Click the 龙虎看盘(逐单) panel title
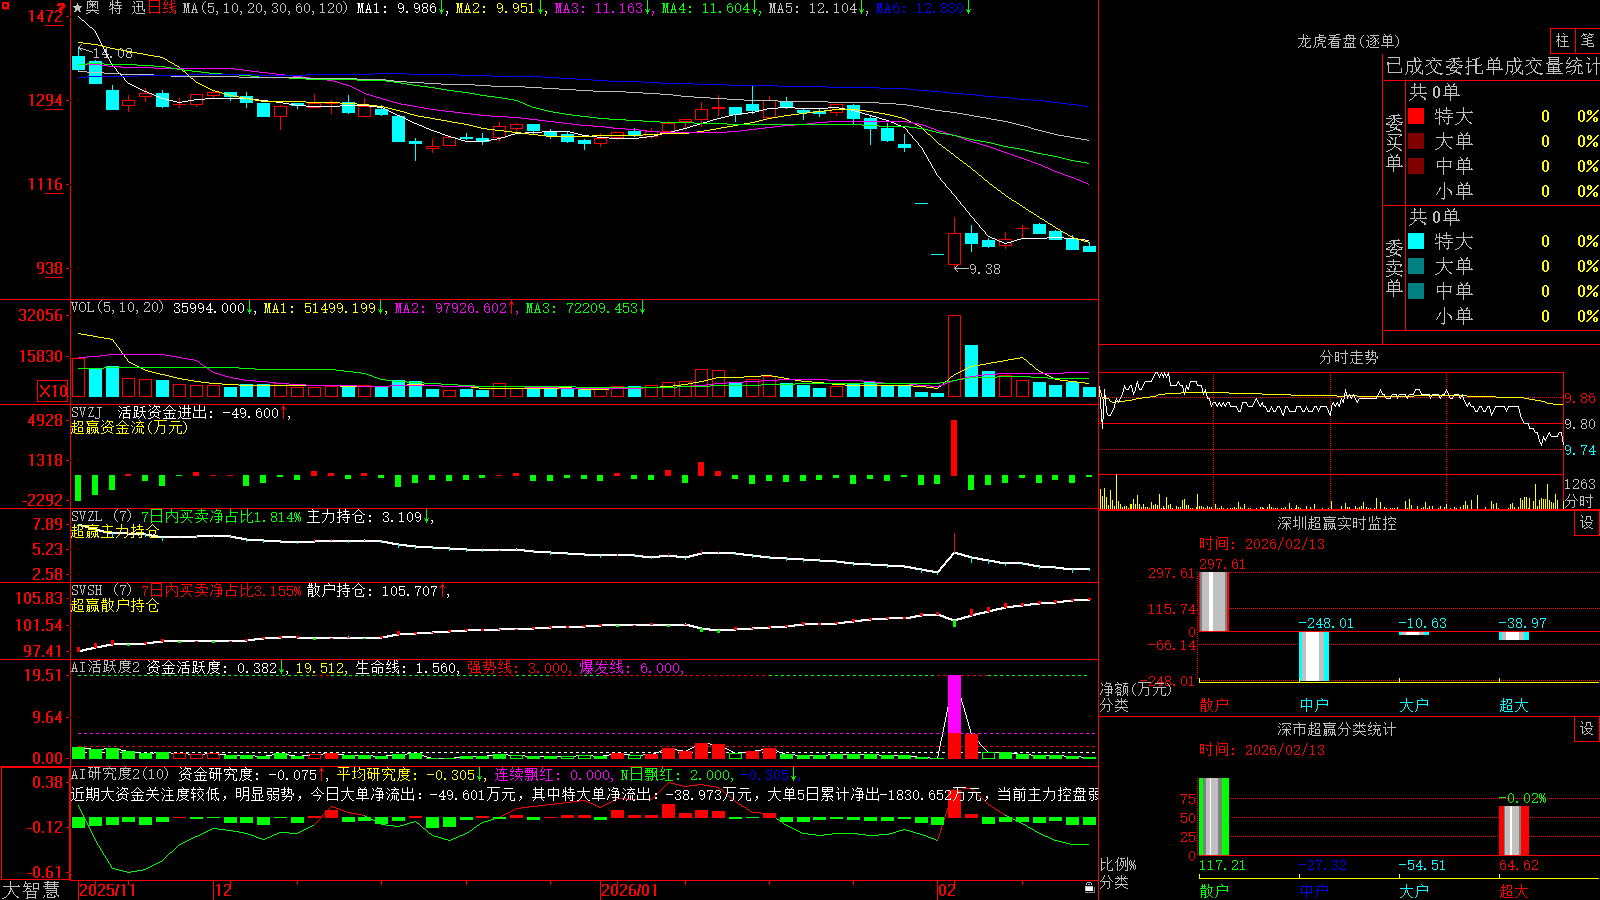The height and width of the screenshot is (900, 1600). click(1349, 41)
